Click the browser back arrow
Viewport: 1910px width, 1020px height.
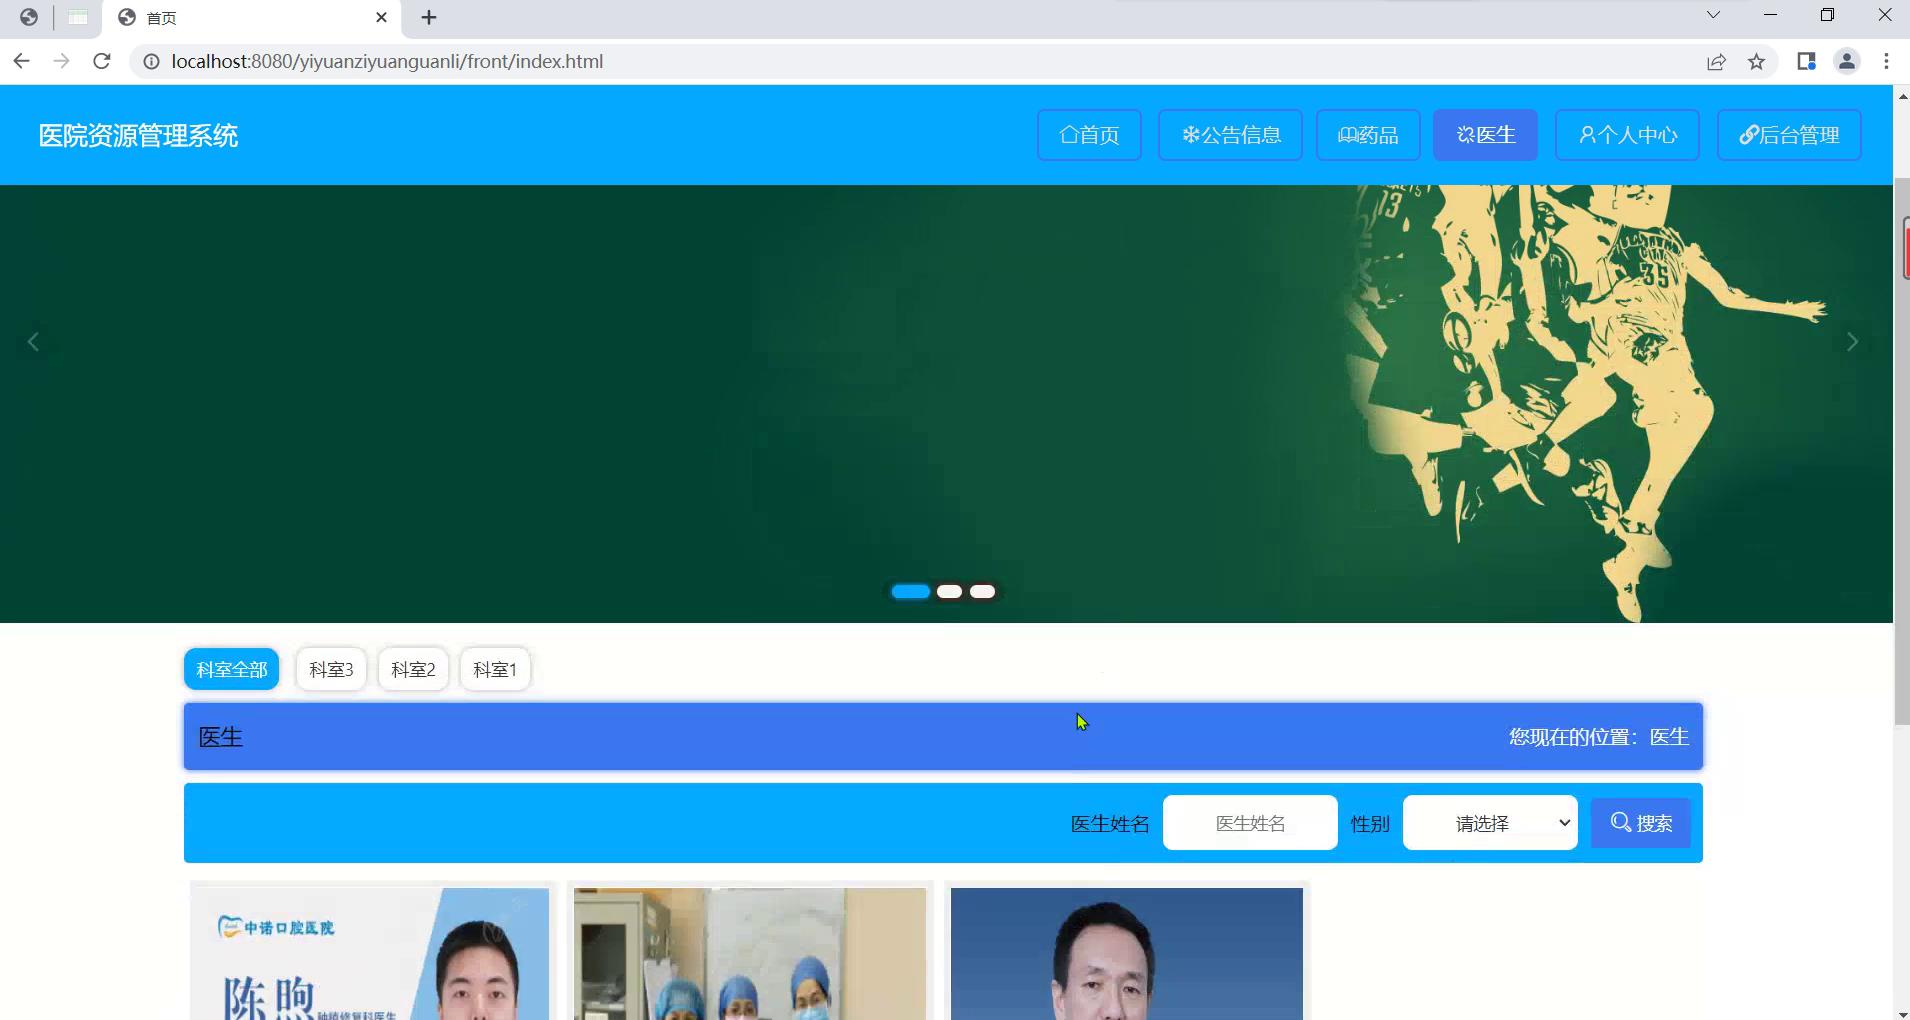tap(21, 62)
